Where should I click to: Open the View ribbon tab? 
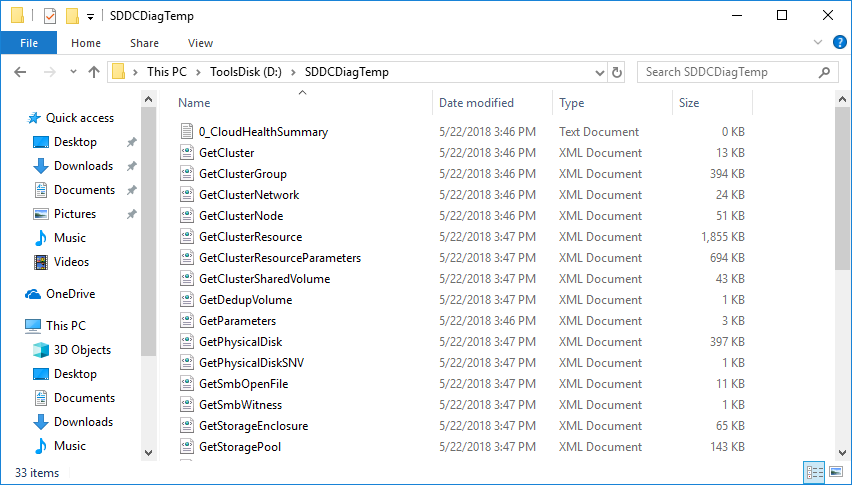pos(200,43)
